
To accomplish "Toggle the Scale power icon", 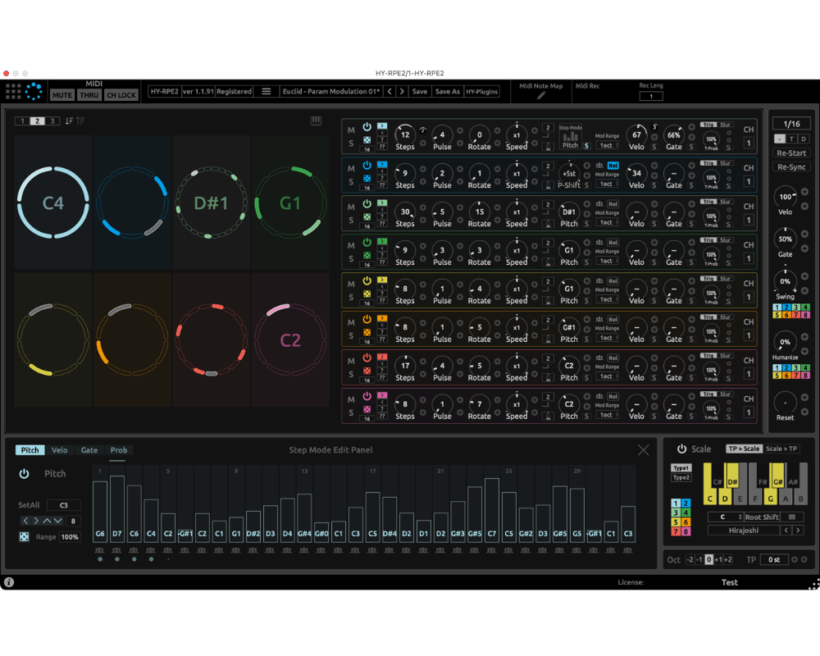I will pos(682,449).
